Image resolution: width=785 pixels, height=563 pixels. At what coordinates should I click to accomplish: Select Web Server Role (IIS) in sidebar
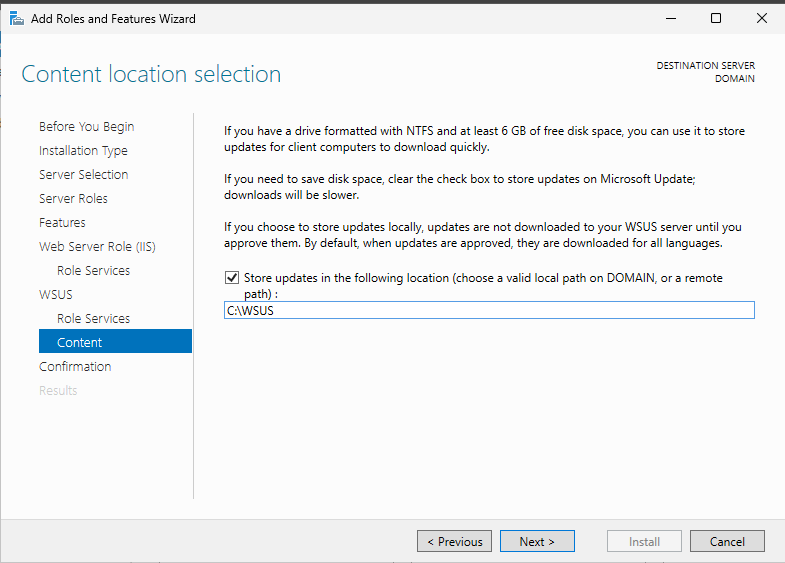click(97, 247)
